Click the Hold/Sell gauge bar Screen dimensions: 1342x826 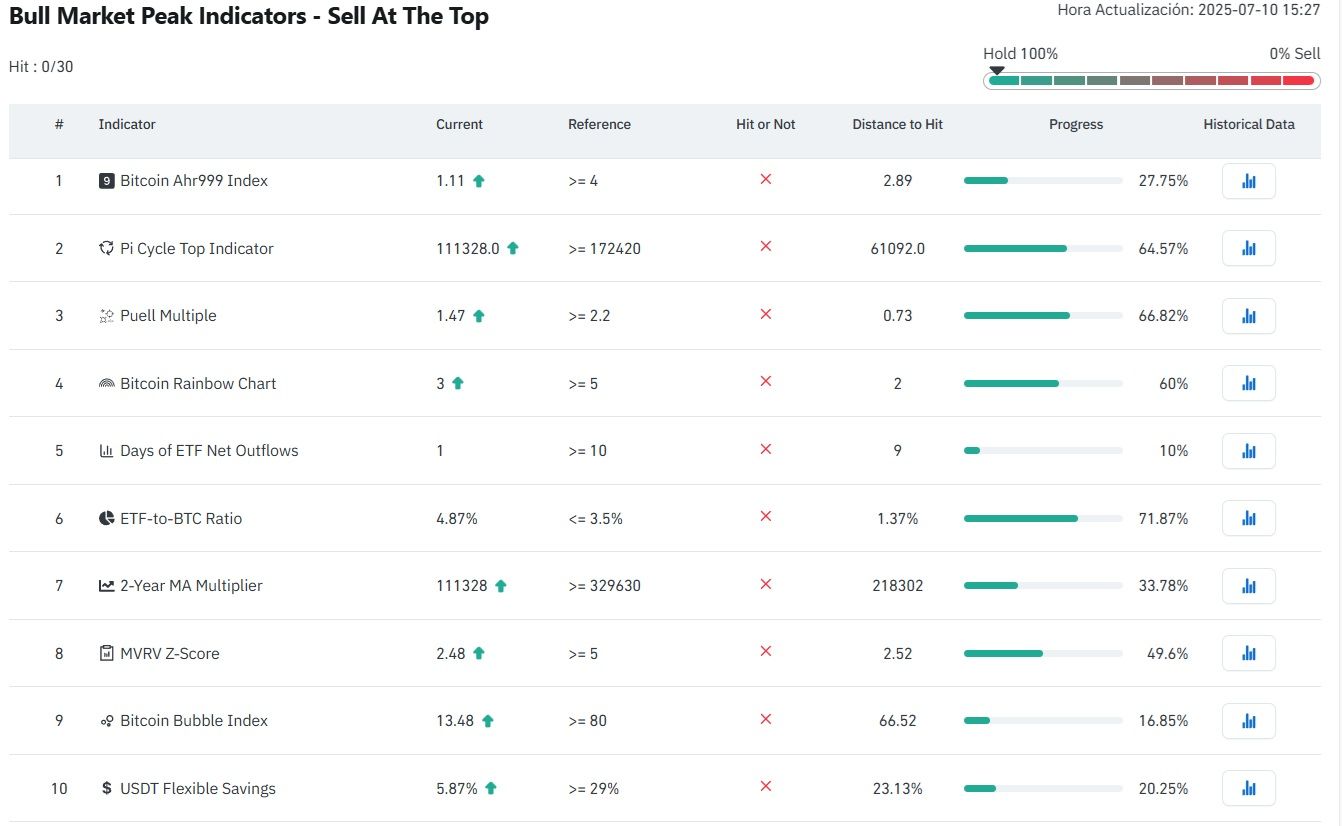(x=1151, y=81)
